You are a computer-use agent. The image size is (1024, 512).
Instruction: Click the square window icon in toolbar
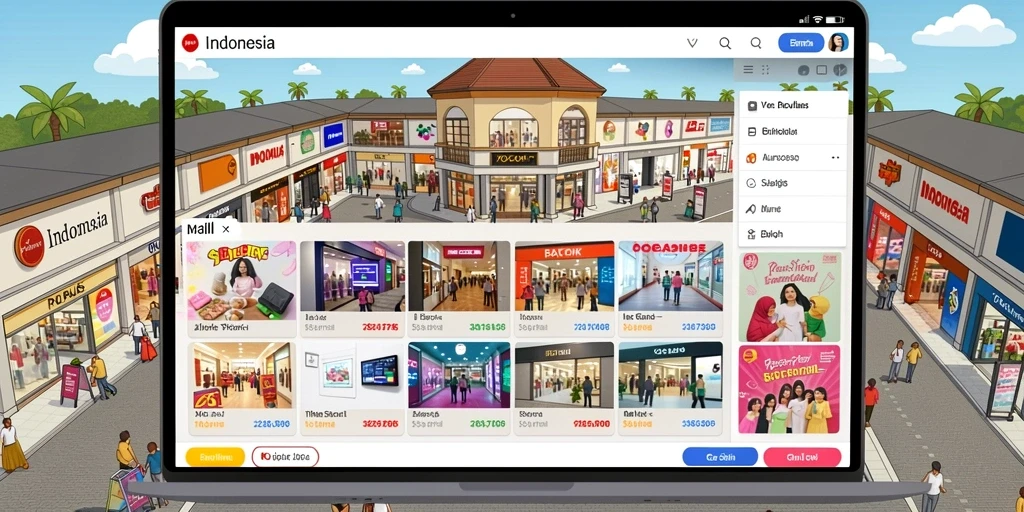tap(822, 70)
